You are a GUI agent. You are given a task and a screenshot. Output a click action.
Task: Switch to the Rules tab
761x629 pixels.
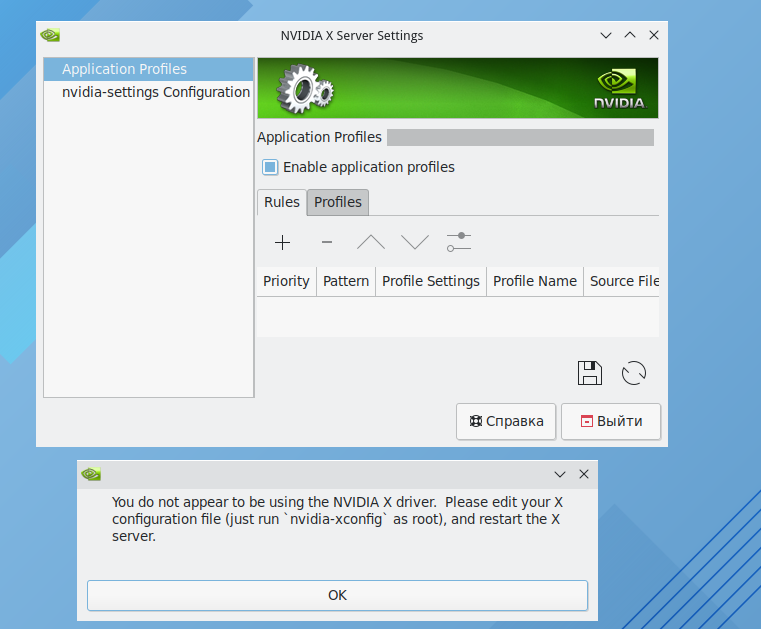[x=282, y=202]
